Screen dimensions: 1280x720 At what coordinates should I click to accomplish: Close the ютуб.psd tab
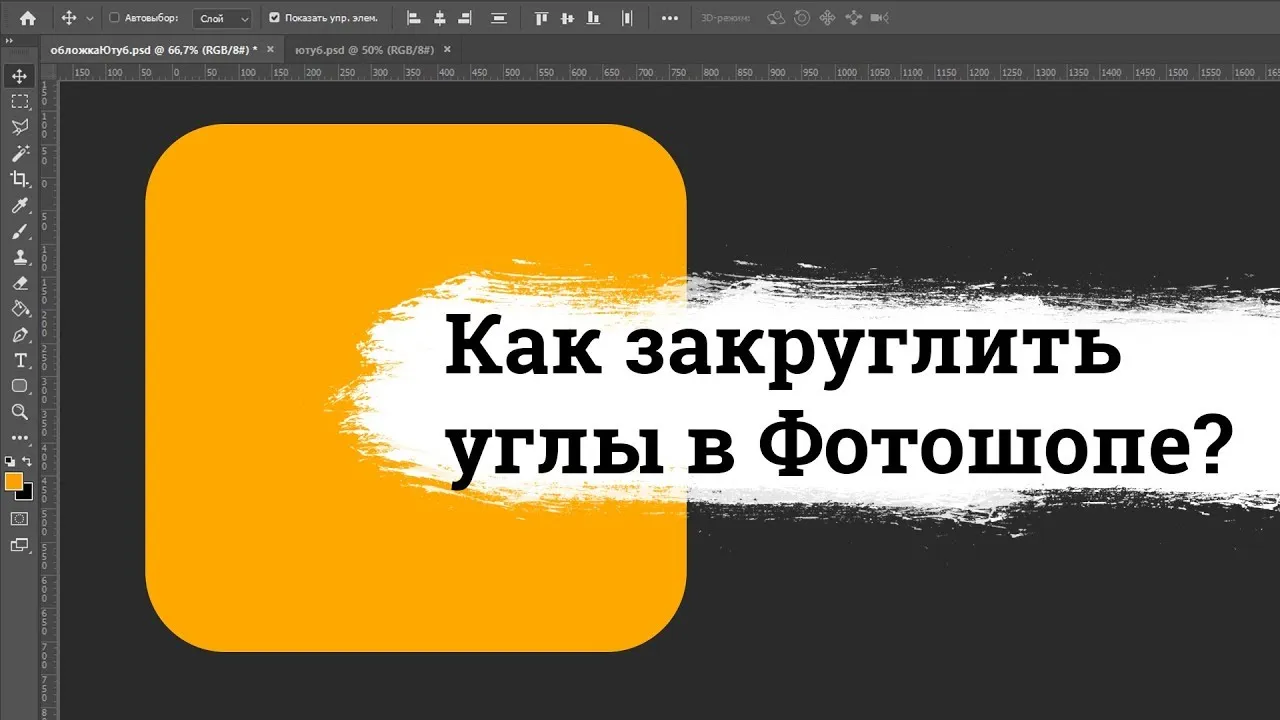click(446, 49)
